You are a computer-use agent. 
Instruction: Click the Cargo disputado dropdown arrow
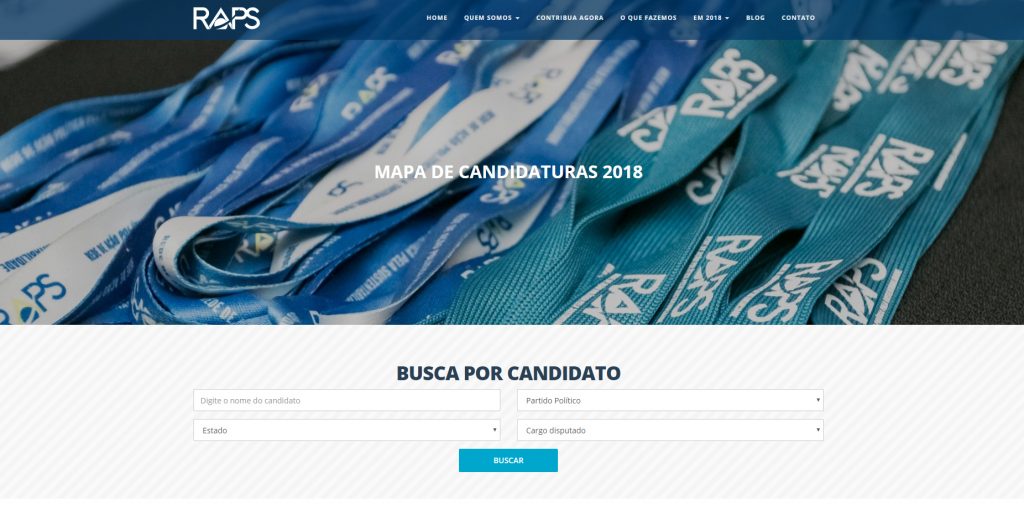(x=818, y=429)
